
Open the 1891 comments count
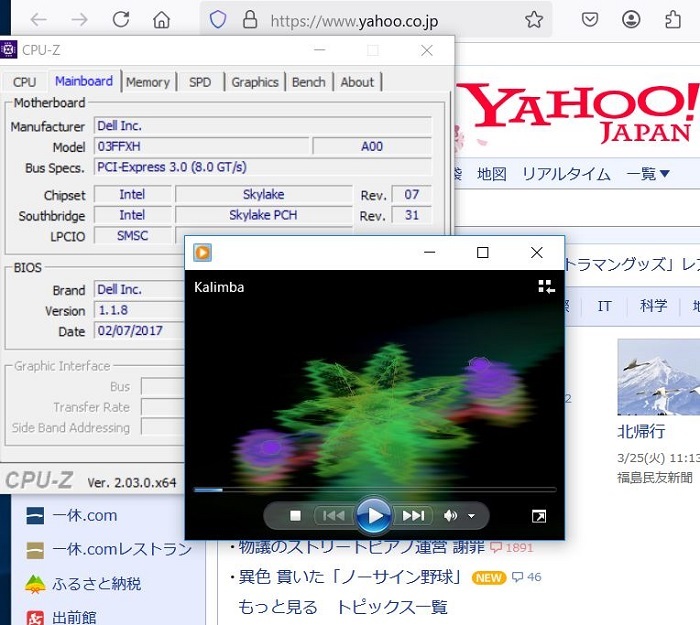(512, 547)
